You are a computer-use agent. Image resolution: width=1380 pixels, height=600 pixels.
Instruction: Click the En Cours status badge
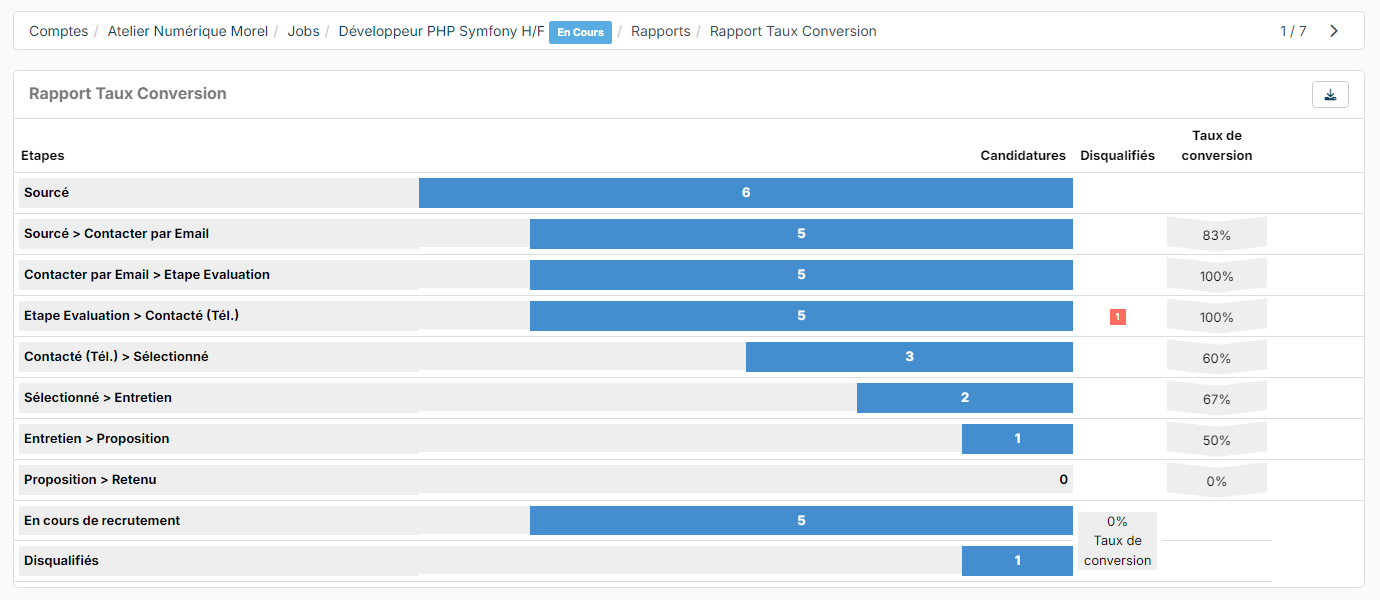(x=580, y=32)
